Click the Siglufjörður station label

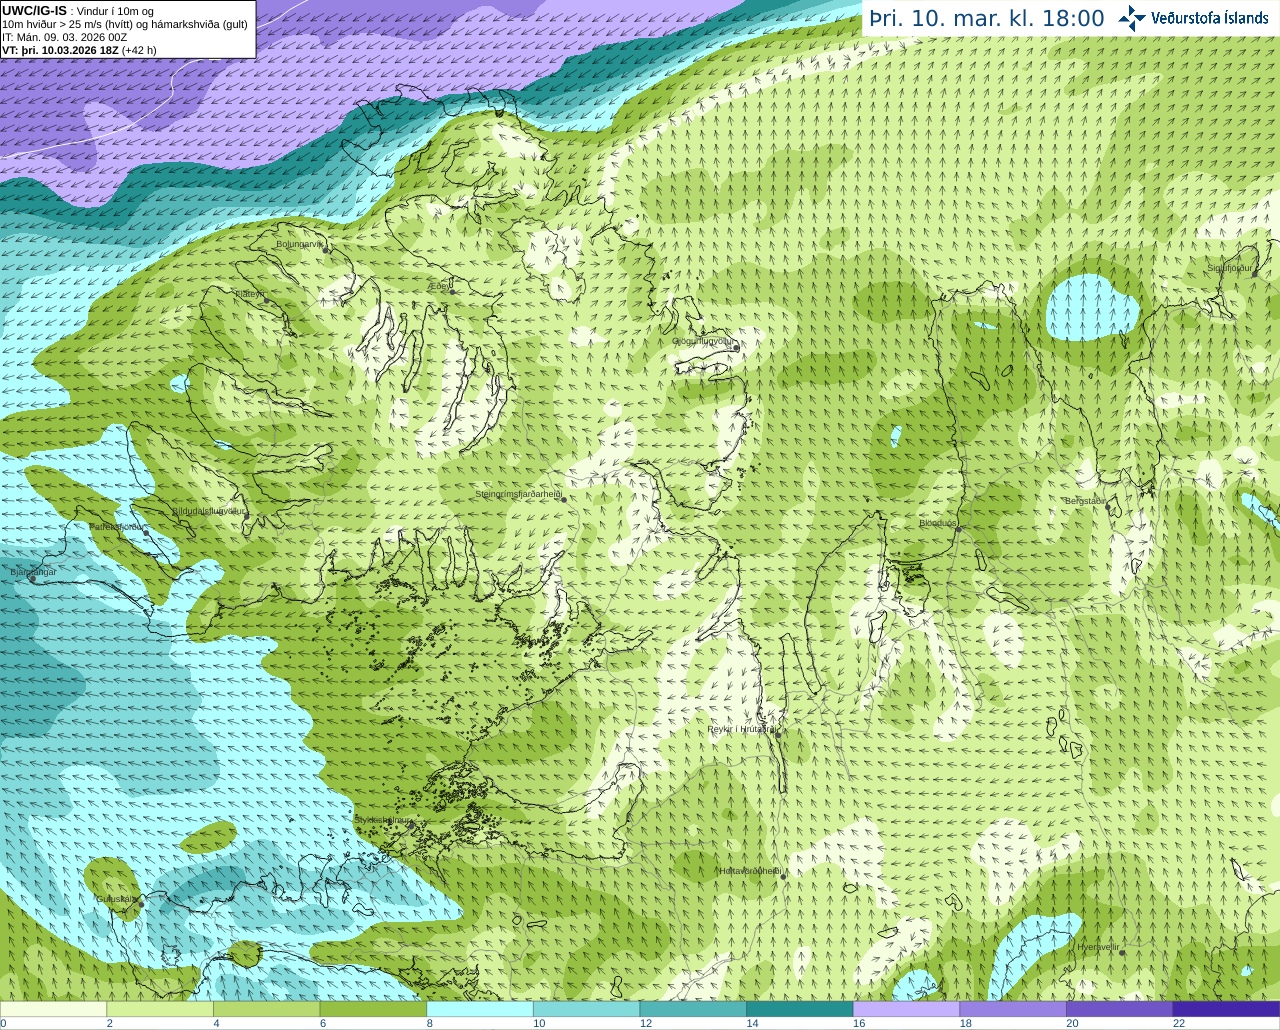tap(1230, 268)
